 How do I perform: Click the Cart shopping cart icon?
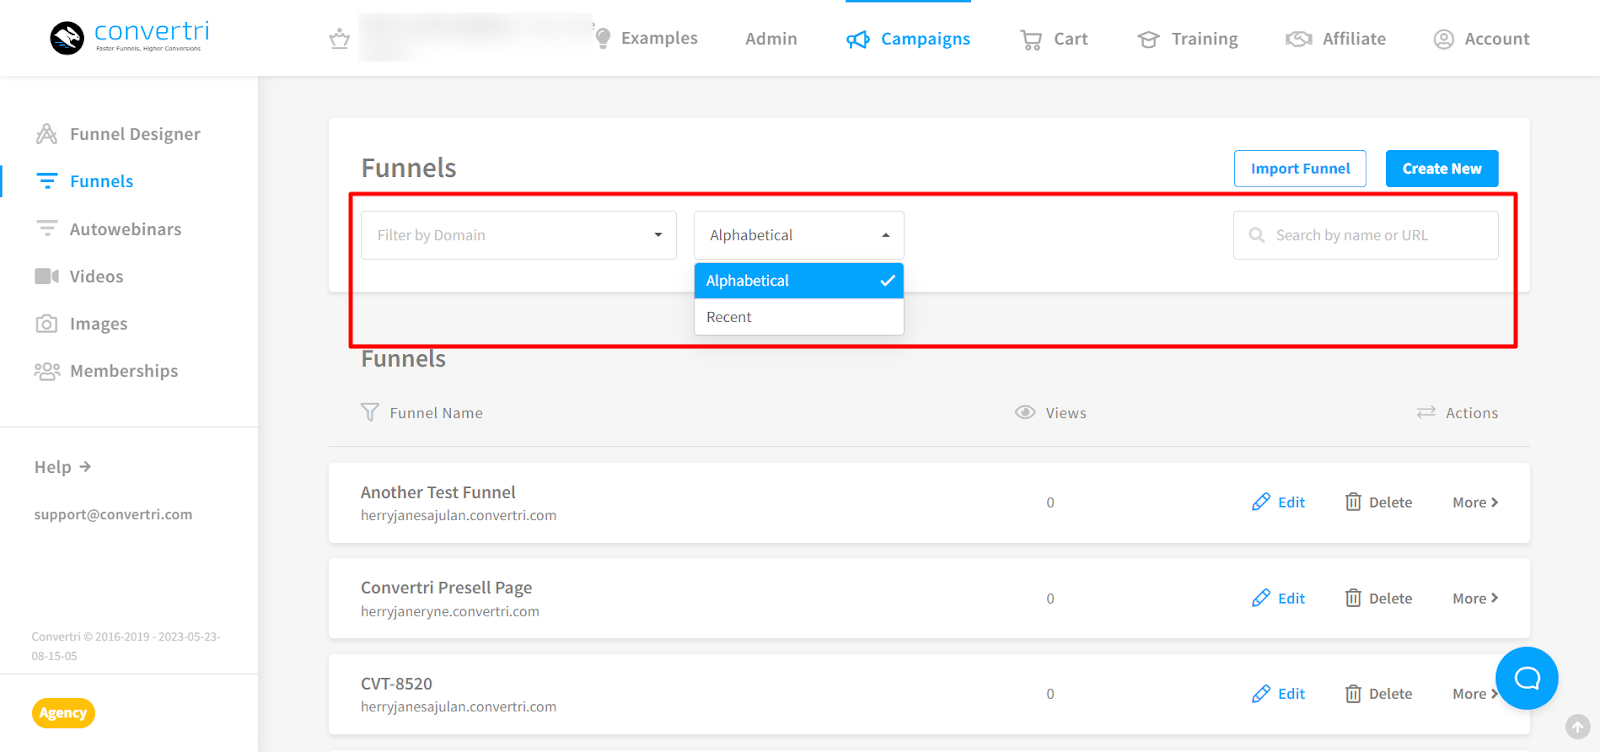1031,39
